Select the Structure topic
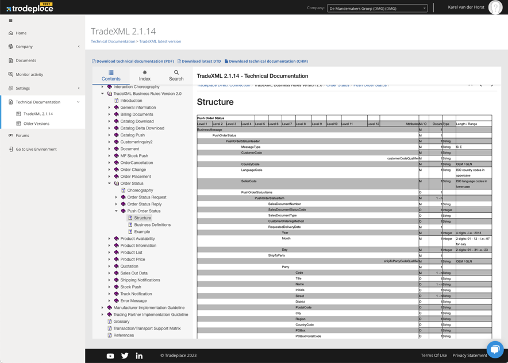The width and height of the screenshot is (508, 363). pyautogui.click(x=143, y=218)
